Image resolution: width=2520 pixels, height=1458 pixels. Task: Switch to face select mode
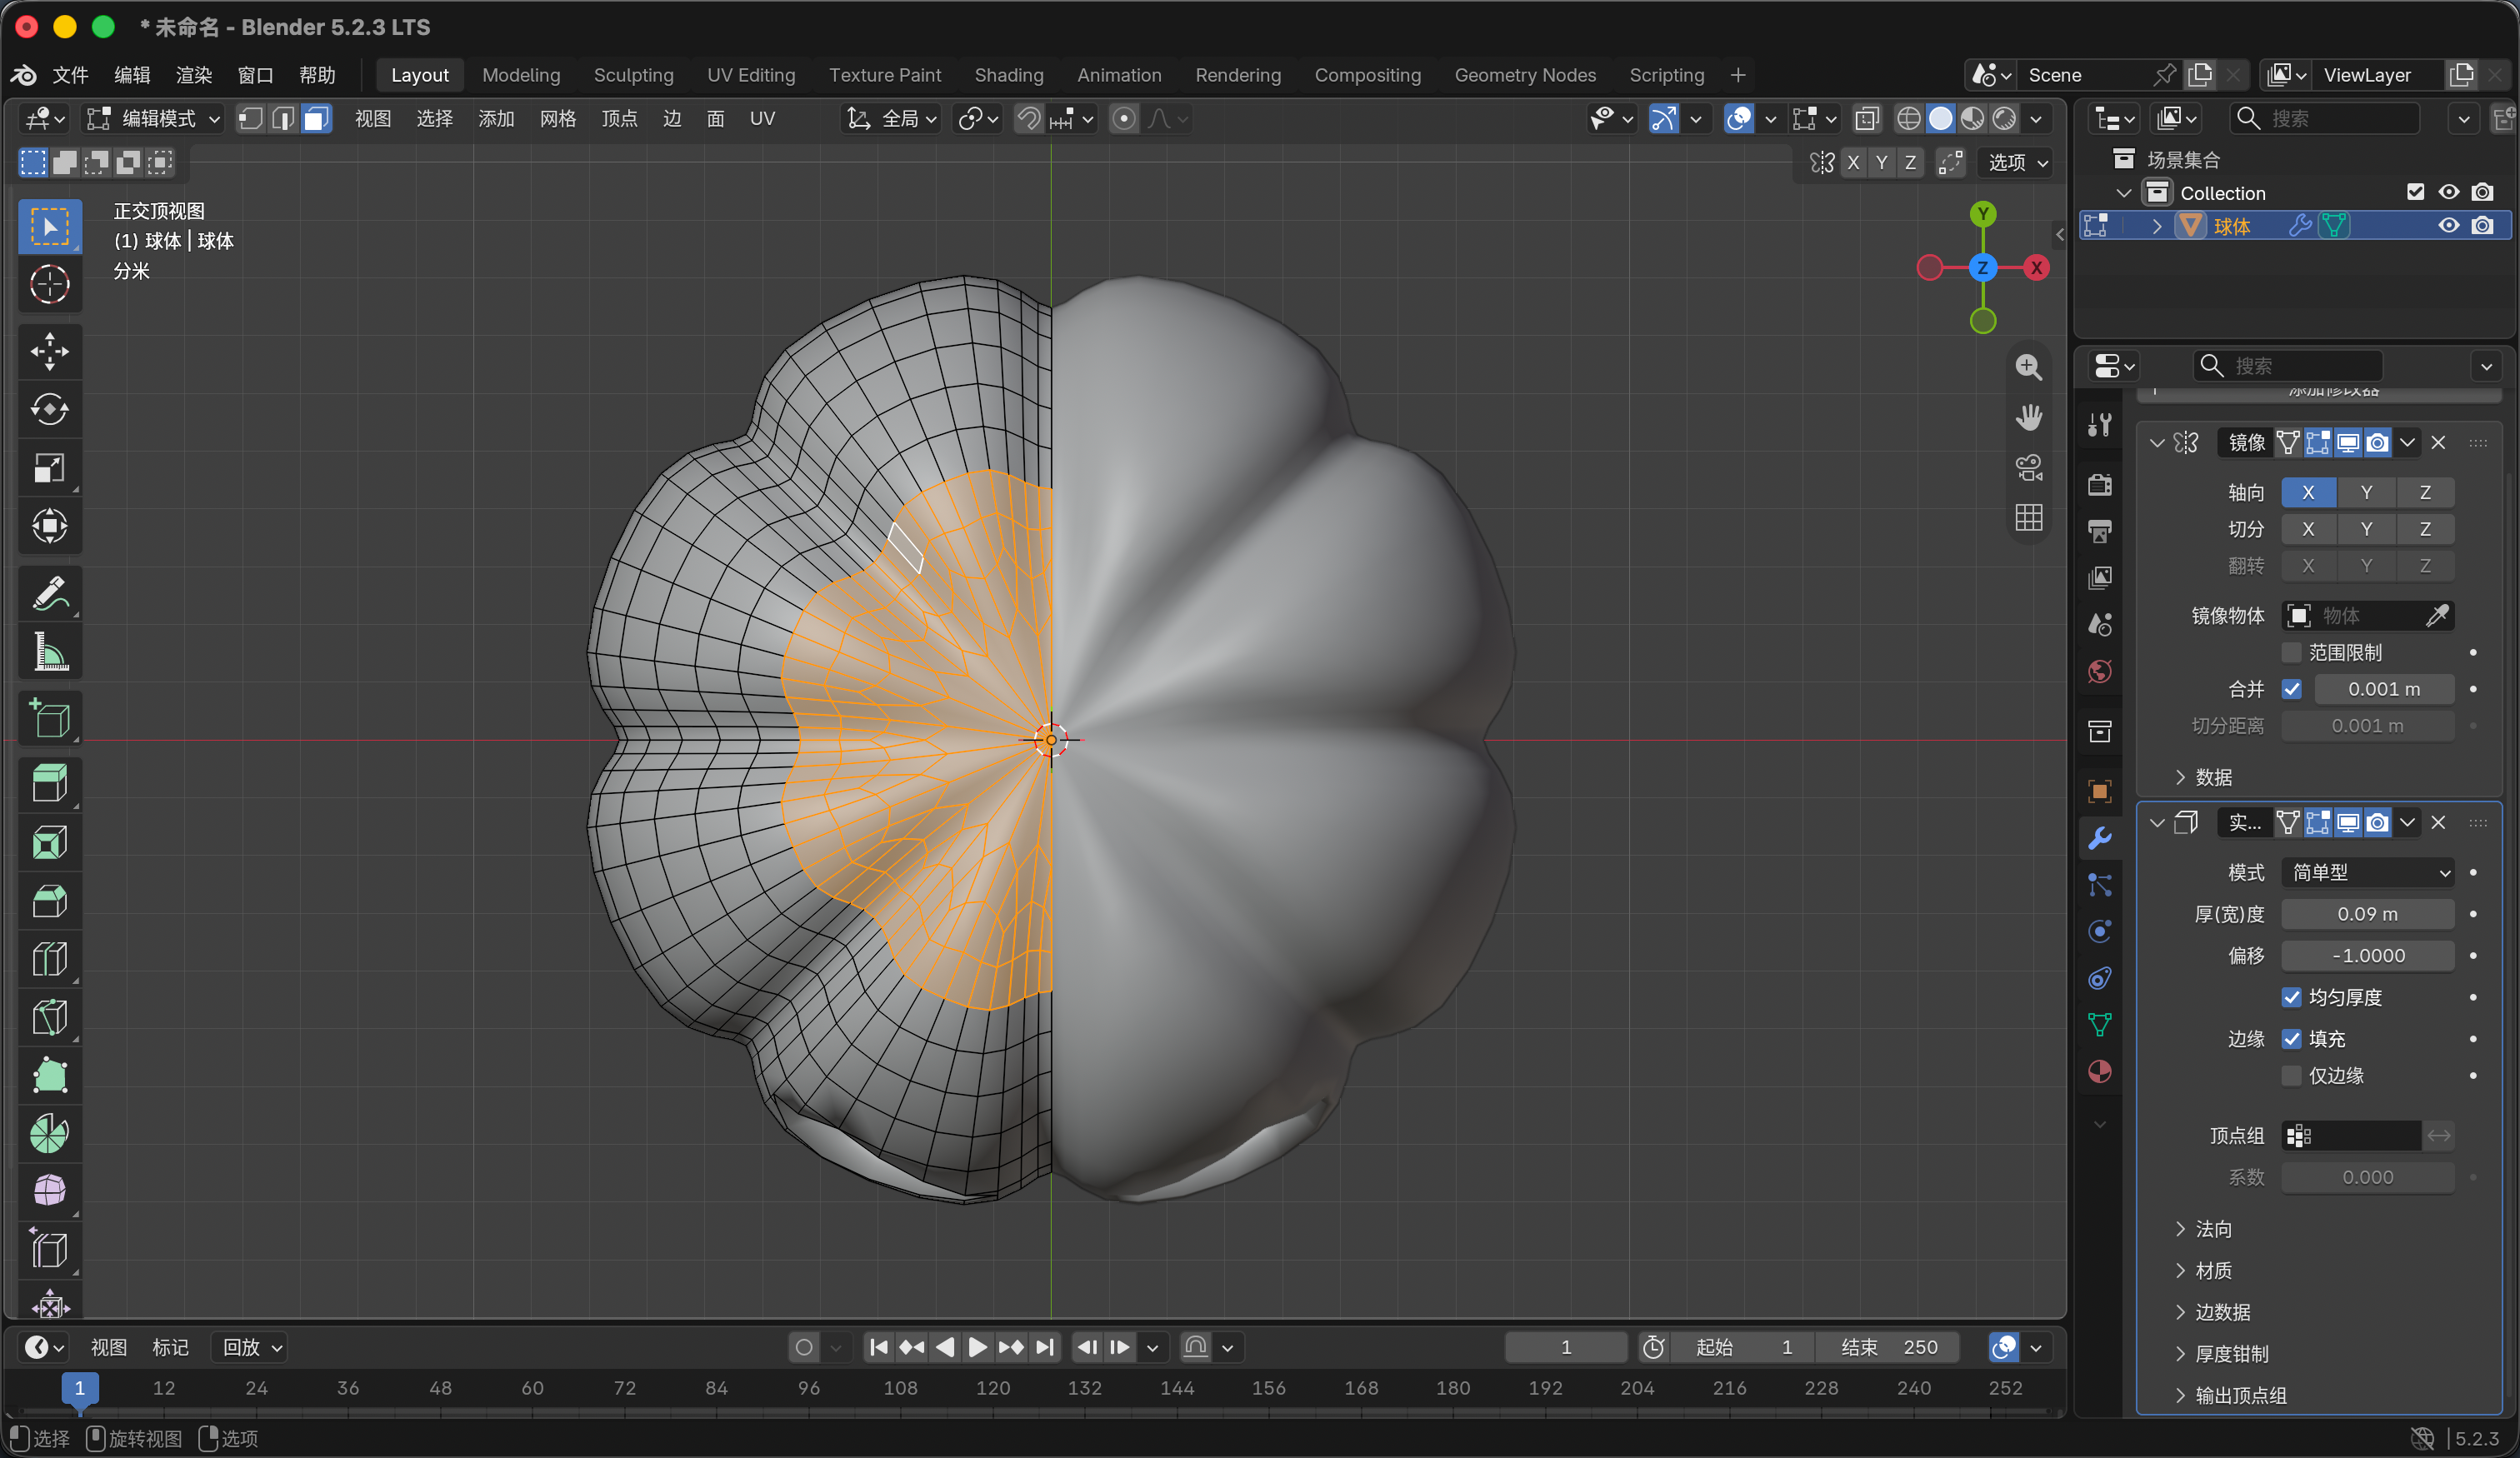316,119
